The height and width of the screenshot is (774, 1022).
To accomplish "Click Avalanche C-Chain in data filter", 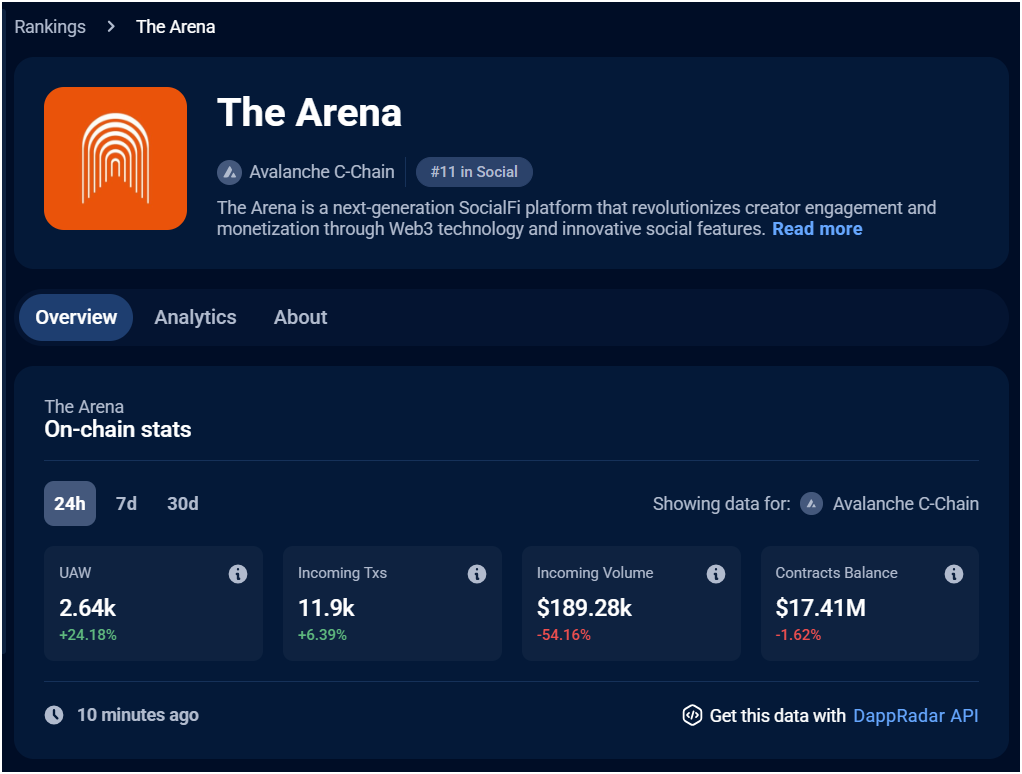I will (x=906, y=504).
